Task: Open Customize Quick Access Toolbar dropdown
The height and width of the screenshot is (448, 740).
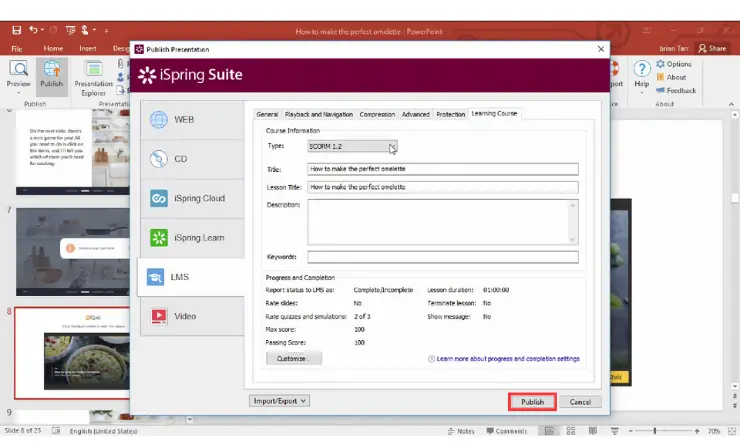Action: tap(106, 31)
